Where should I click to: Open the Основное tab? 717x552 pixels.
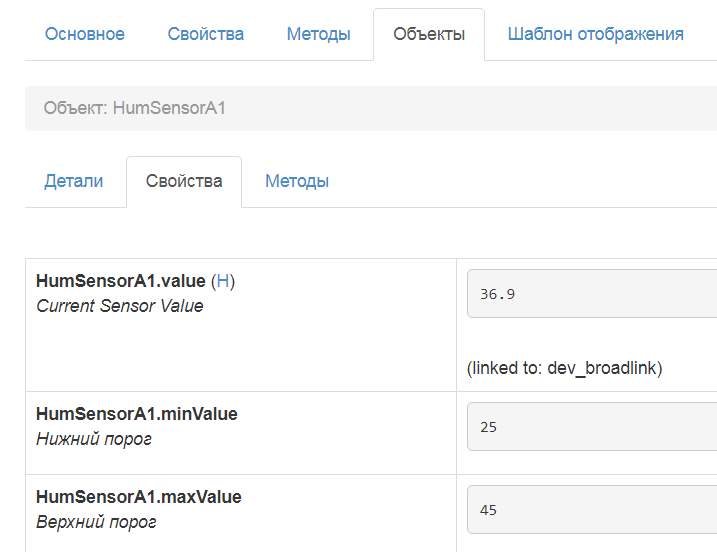tap(84, 34)
